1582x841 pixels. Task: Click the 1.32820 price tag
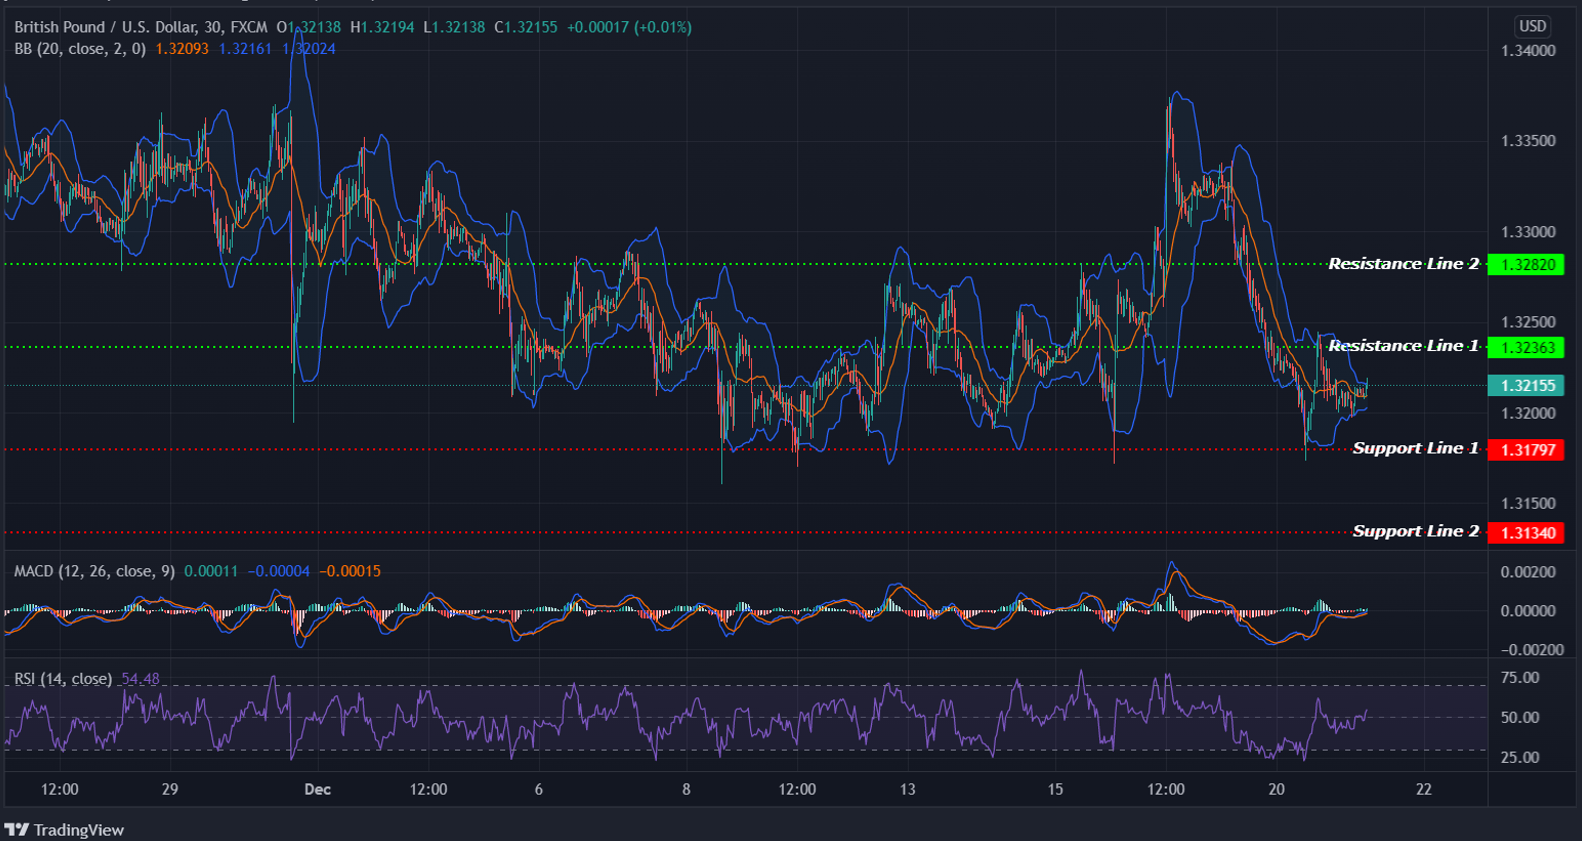1525,265
